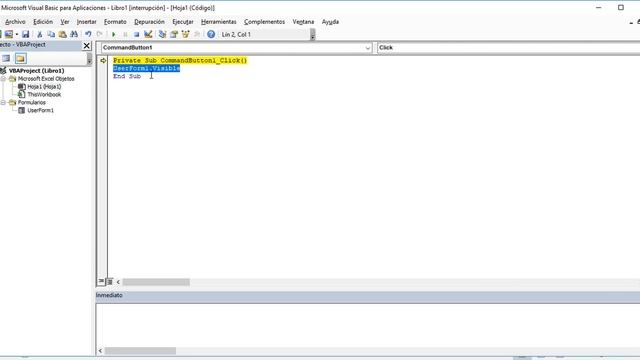Open Project Explorer from the toolbar icon
The height and width of the screenshot is (360, 640).
(x=162, y=34)
